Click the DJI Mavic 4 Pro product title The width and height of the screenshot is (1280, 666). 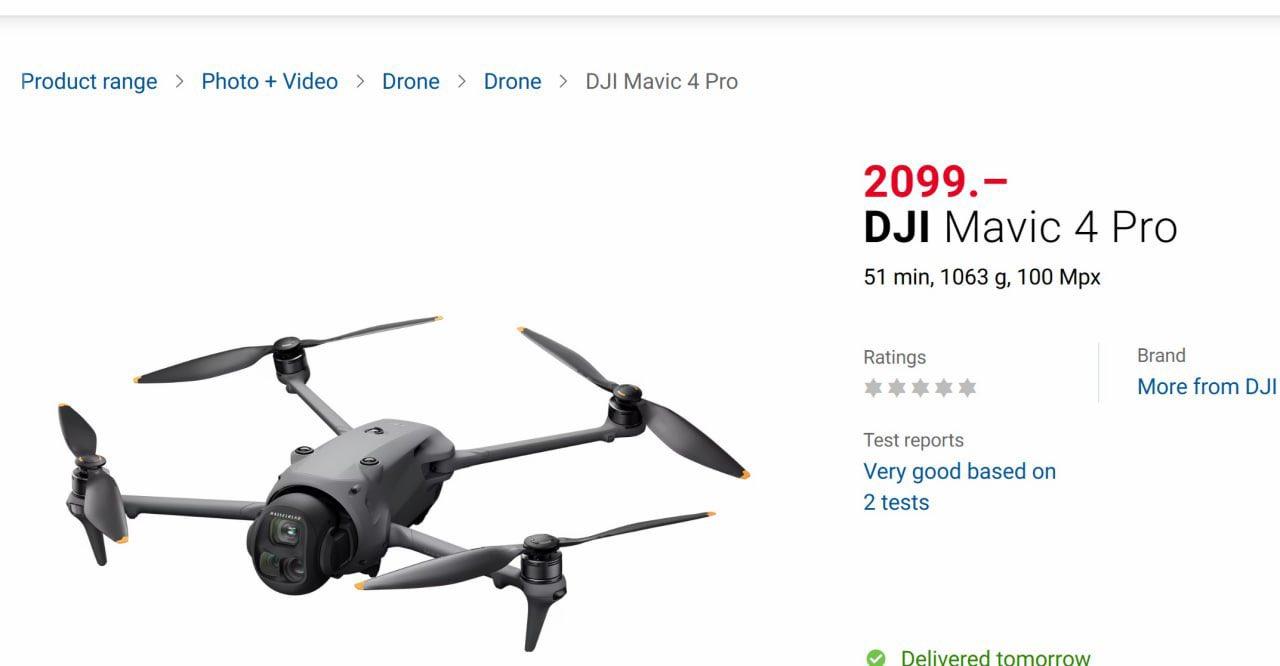pos(1021,227)
